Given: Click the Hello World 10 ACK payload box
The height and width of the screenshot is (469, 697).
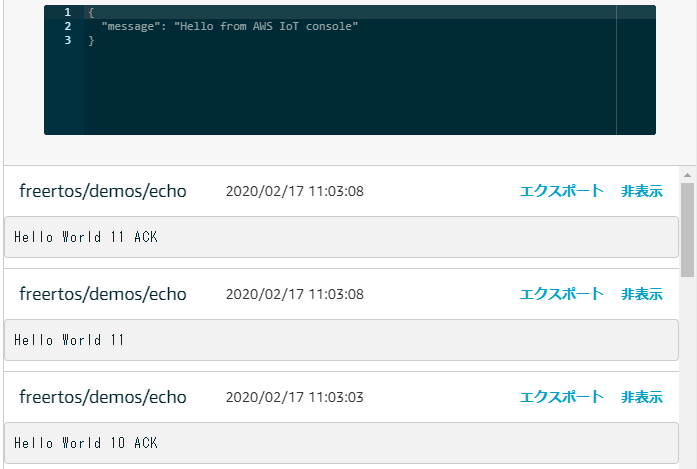Looking at the screenshot, I should pyautogui.click(x=341, y=443).
